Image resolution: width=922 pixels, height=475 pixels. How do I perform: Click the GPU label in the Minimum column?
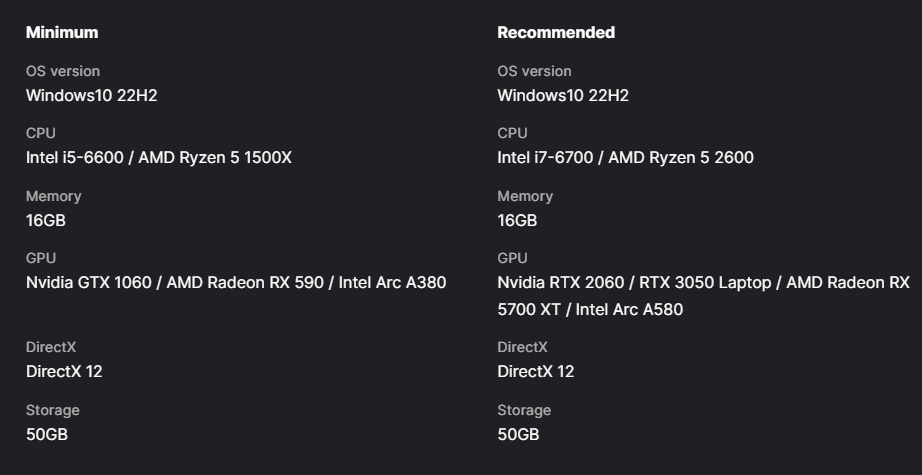click(x=41, y=258)
